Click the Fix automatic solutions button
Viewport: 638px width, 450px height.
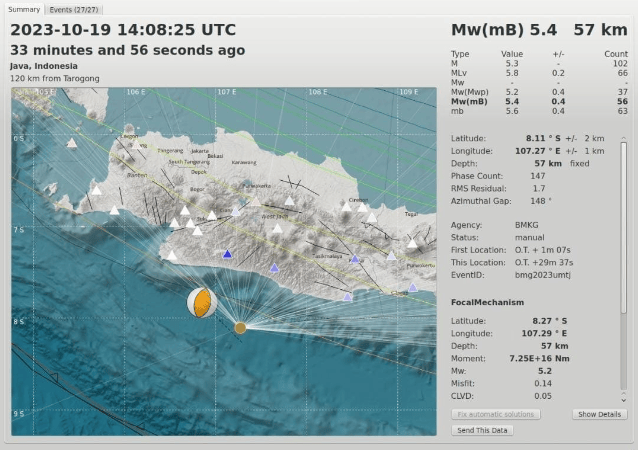[x=496, y=414]
